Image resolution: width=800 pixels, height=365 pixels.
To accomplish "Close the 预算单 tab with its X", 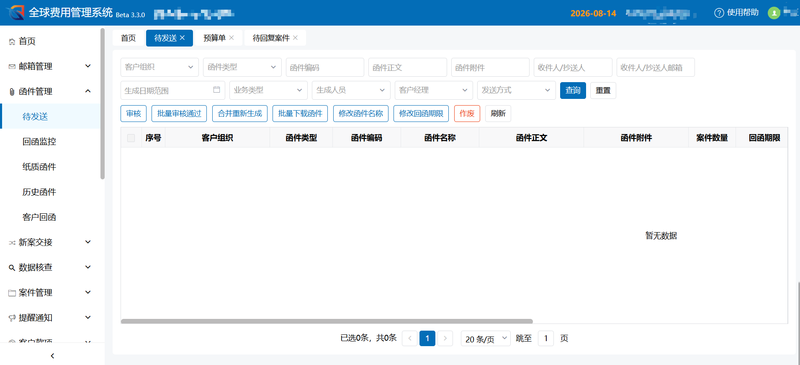I will click(231, 38).
